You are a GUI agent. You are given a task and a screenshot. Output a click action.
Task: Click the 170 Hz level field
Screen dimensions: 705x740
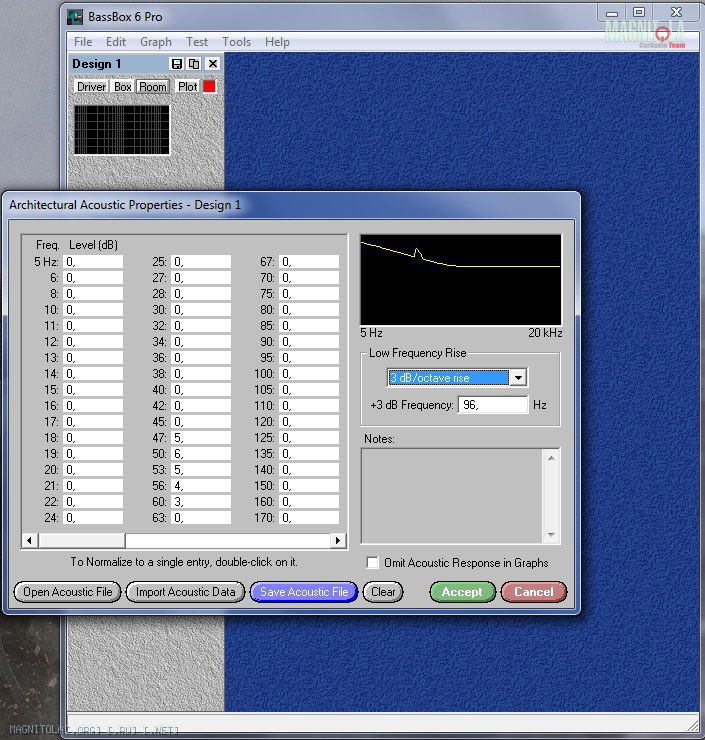(x=309, y=518)
